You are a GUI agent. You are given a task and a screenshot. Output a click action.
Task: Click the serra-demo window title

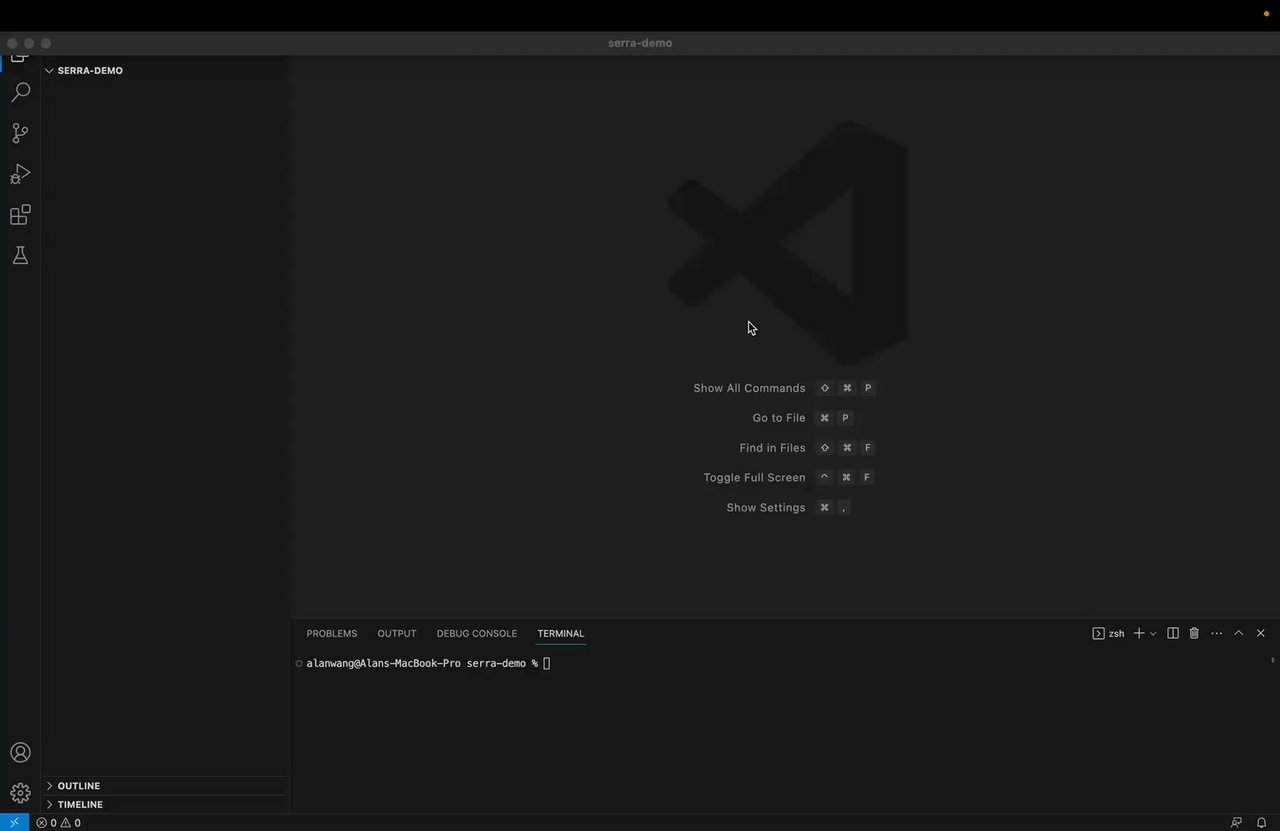tap(640, 43)
